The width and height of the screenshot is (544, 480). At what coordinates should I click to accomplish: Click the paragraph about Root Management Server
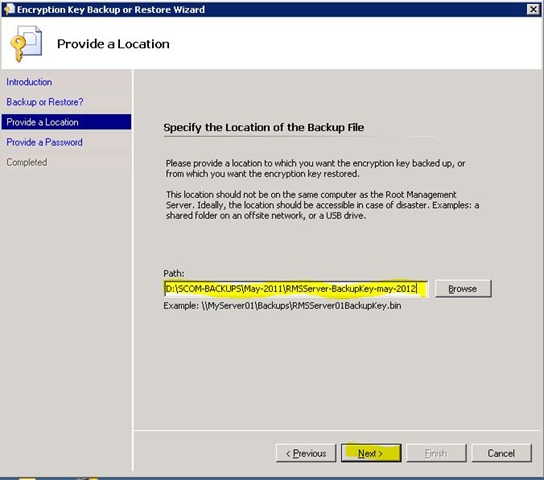[322, 205]
